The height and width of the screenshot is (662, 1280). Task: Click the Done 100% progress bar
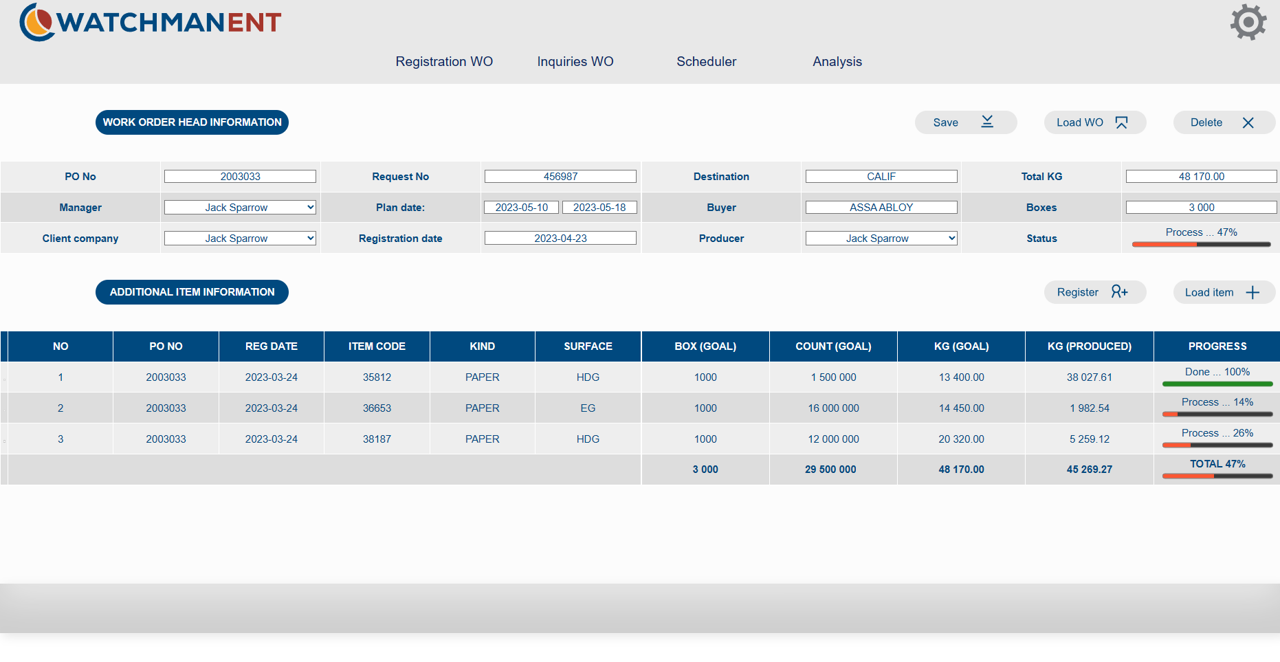(1217, 383)
